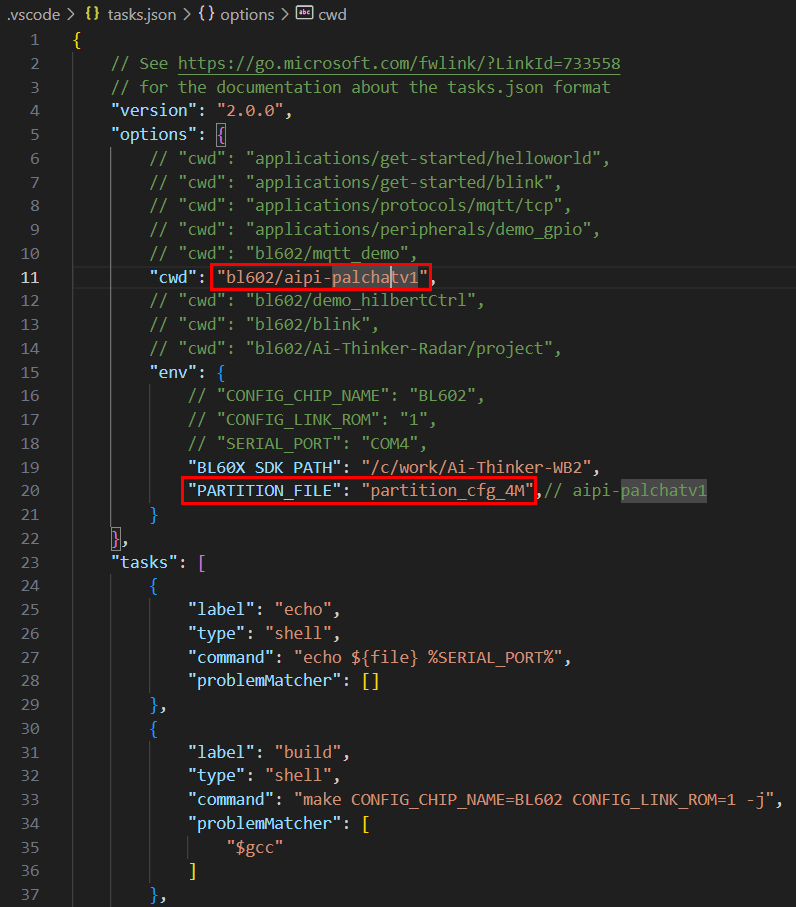Click the "env" opening brace
This screenshot has width=796, height=907.
(x=221, y=373)
